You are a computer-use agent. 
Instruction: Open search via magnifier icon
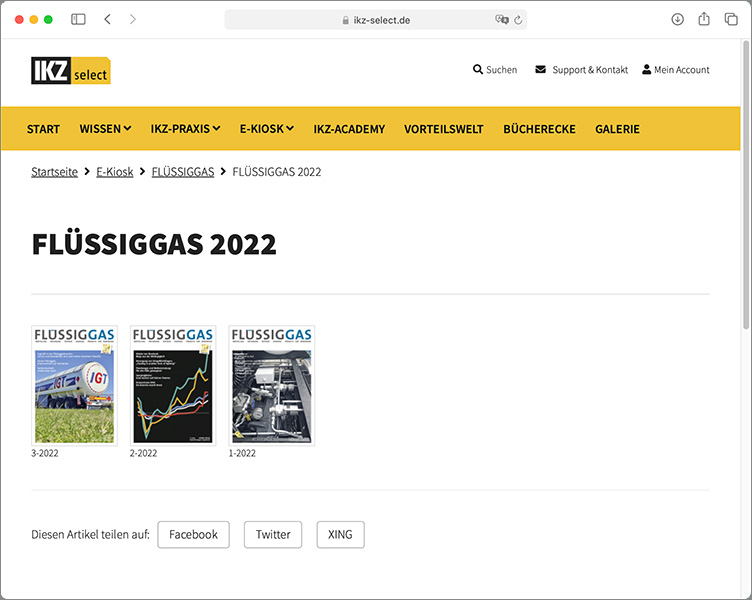(x=478, y=70)
